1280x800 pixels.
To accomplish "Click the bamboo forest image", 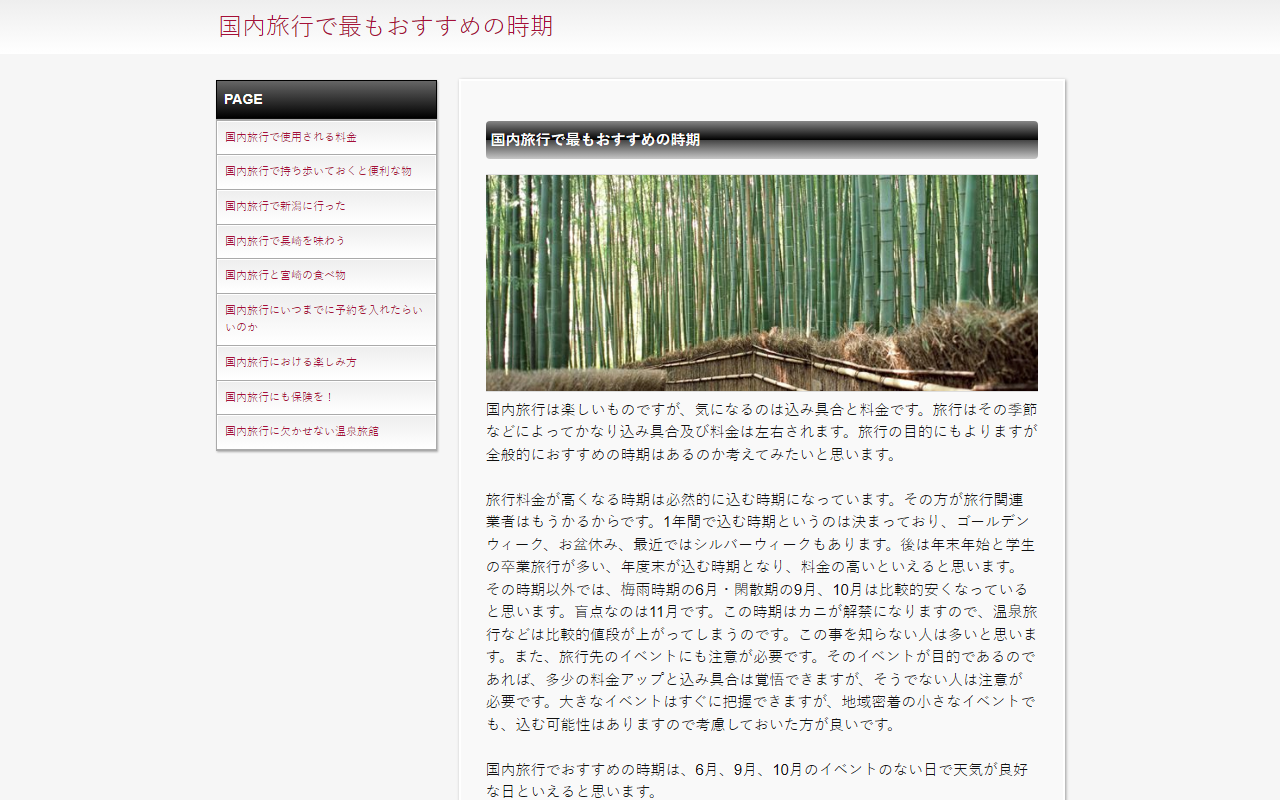I will click(x=762, y=283).
